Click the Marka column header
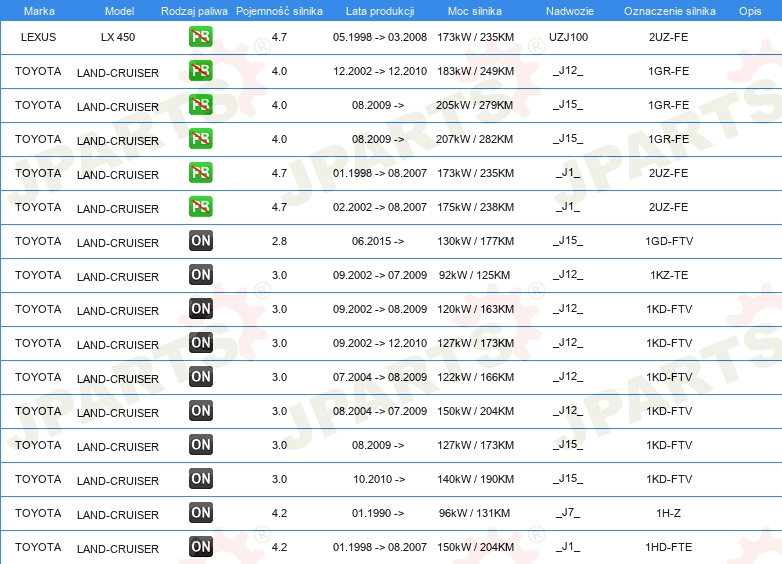The image size is (782, 564). (x=39, y=10)
